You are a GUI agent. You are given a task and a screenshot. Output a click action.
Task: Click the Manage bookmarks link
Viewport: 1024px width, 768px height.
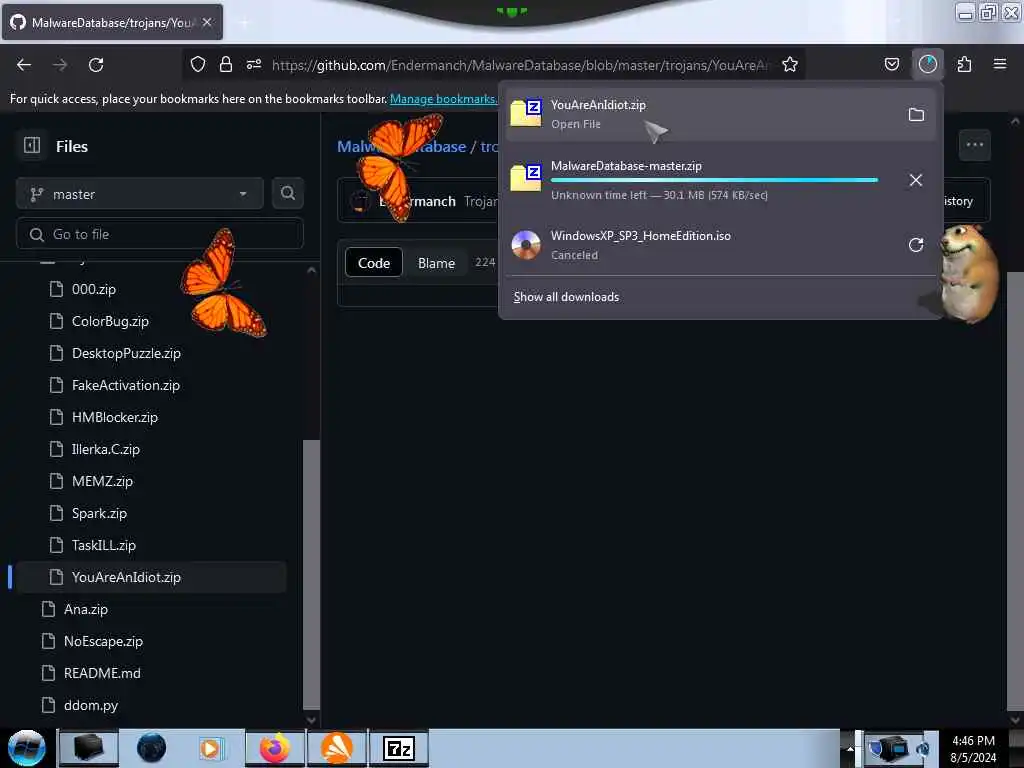pyautogui.click(x=443, y=99)
